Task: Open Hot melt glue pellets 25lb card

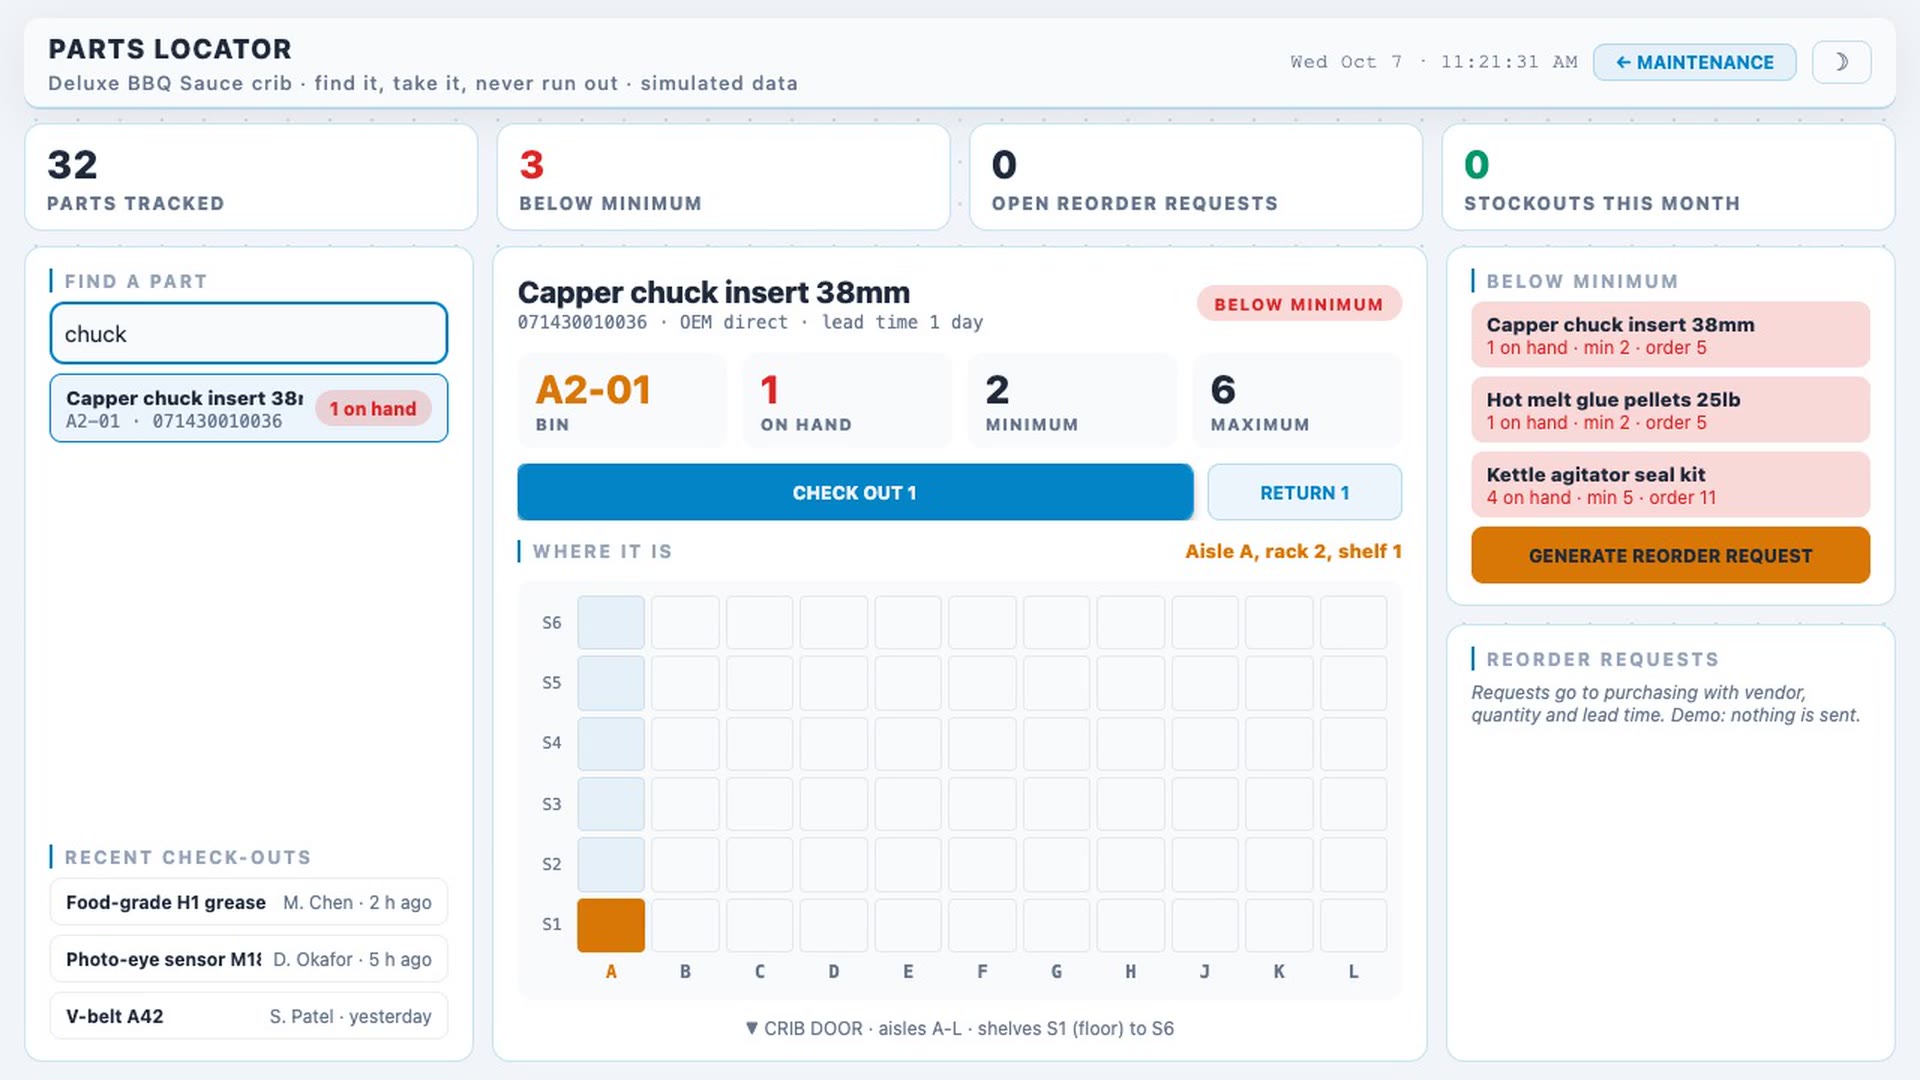Action: coord(1670,410)
